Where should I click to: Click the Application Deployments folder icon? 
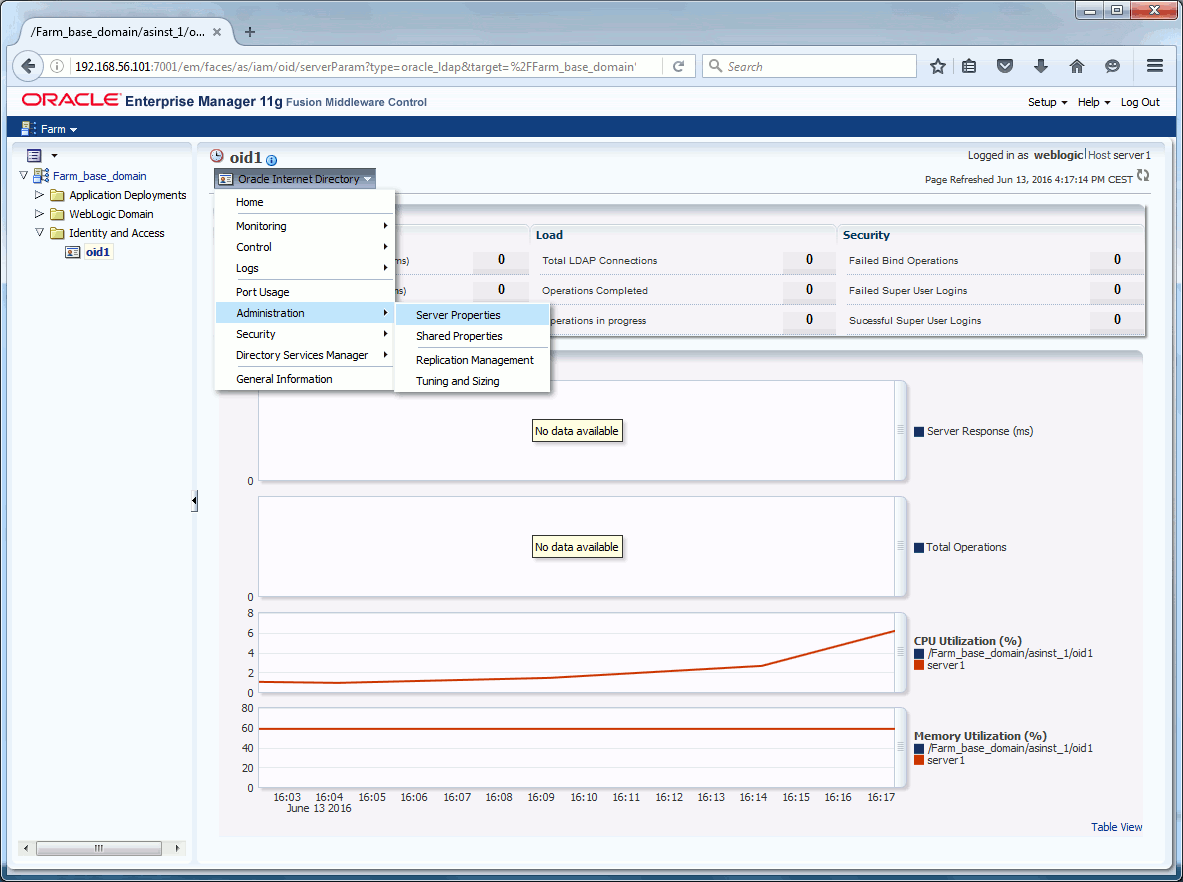point(57,195)
